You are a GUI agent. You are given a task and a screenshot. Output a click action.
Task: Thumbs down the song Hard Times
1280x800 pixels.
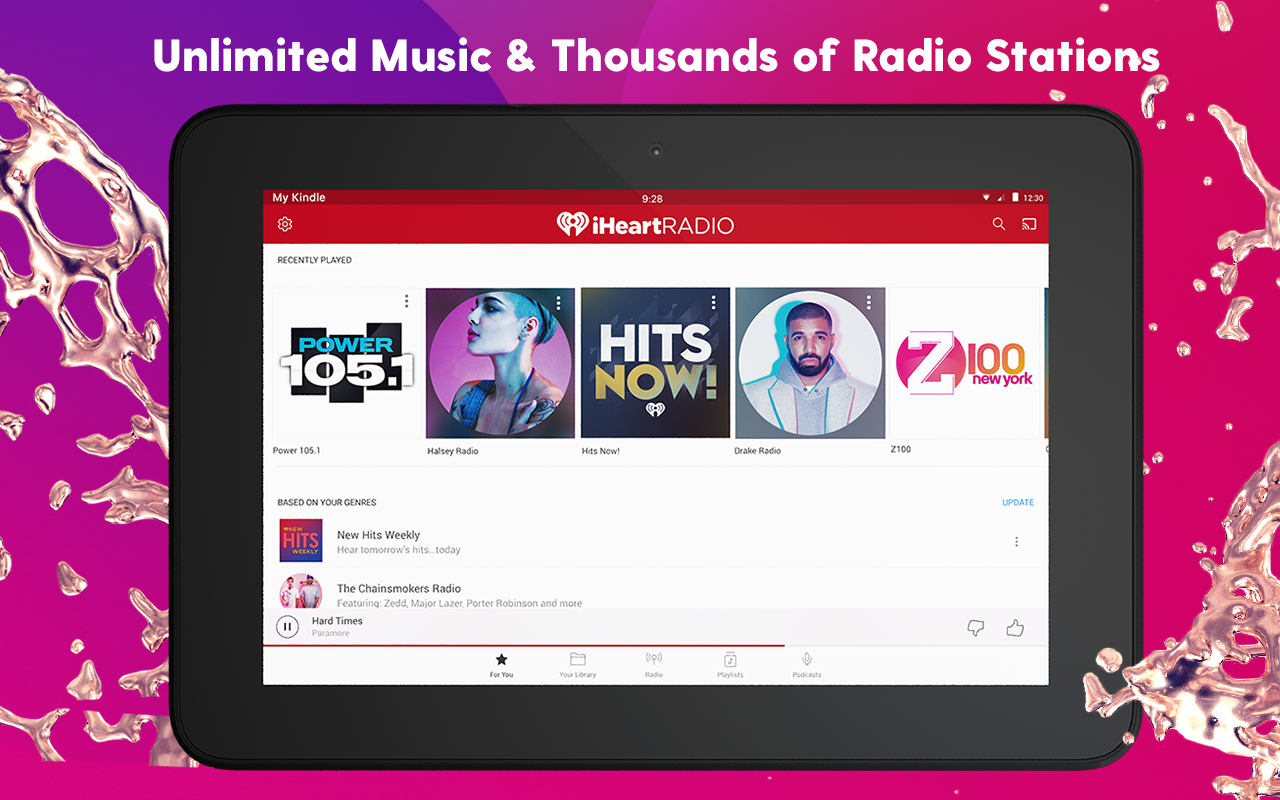coord(976,628)
